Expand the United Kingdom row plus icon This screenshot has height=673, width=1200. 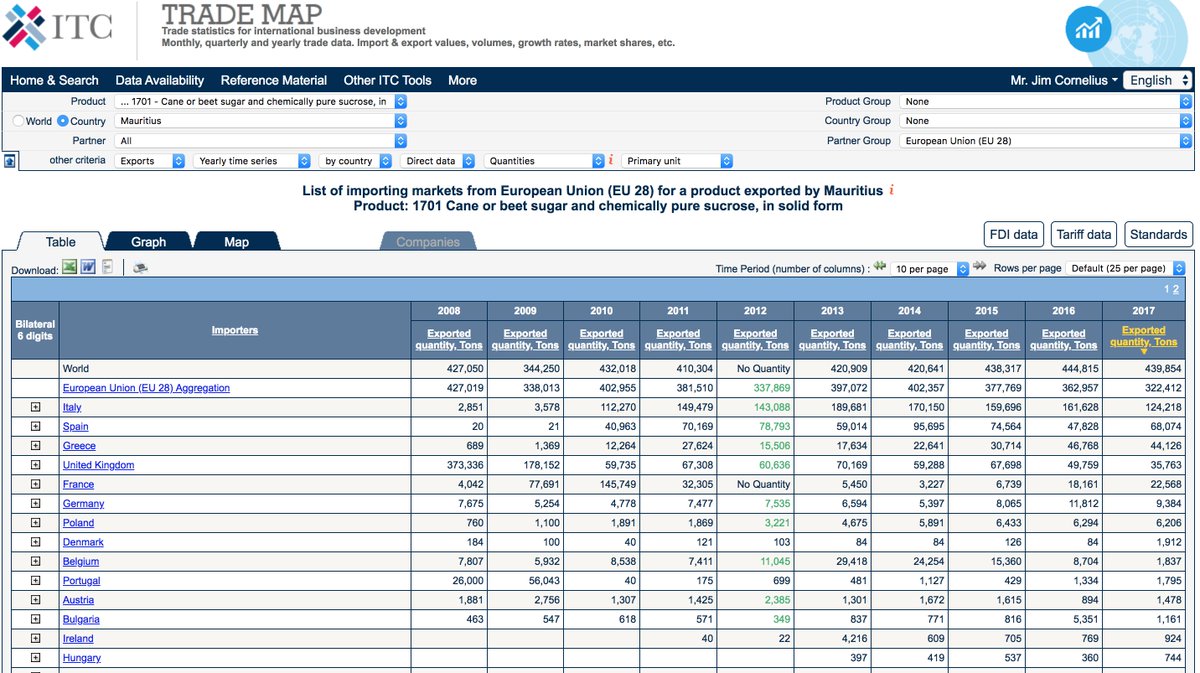coord(35,465)
